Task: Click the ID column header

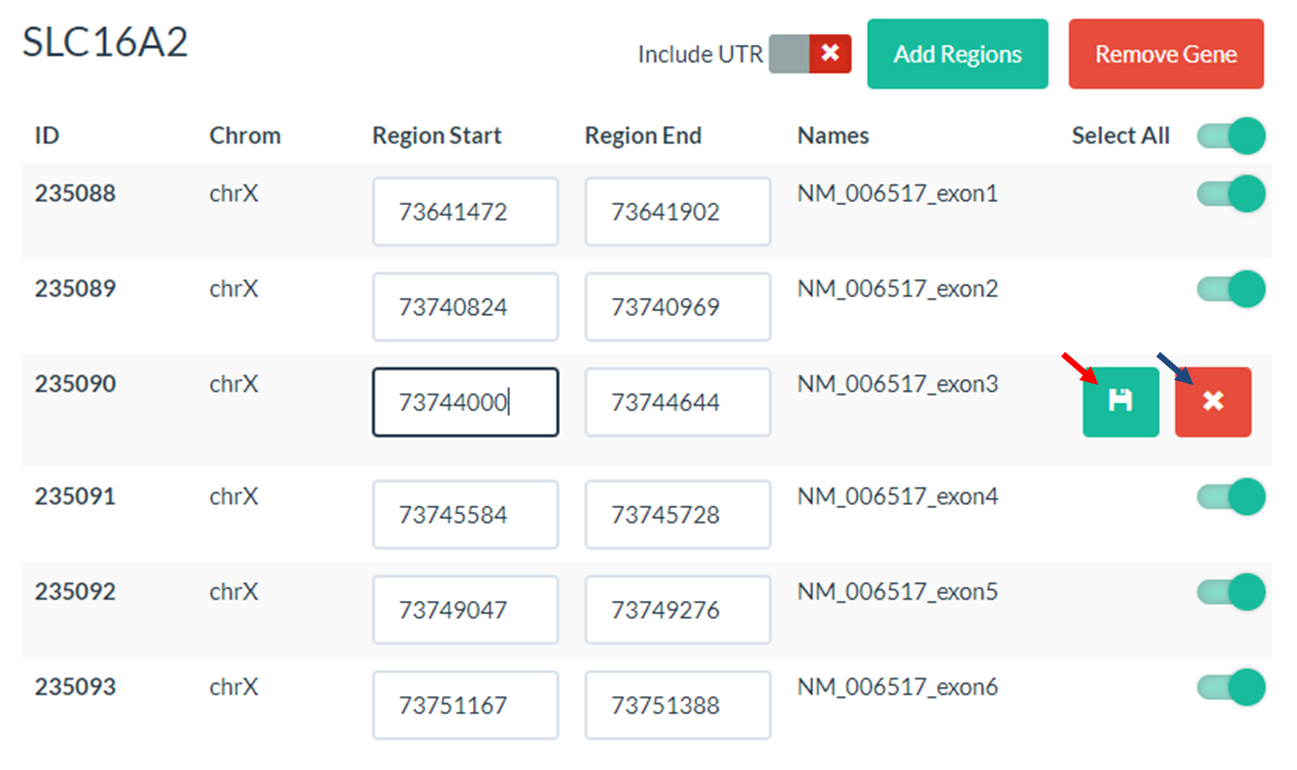Action: [46, 136]
